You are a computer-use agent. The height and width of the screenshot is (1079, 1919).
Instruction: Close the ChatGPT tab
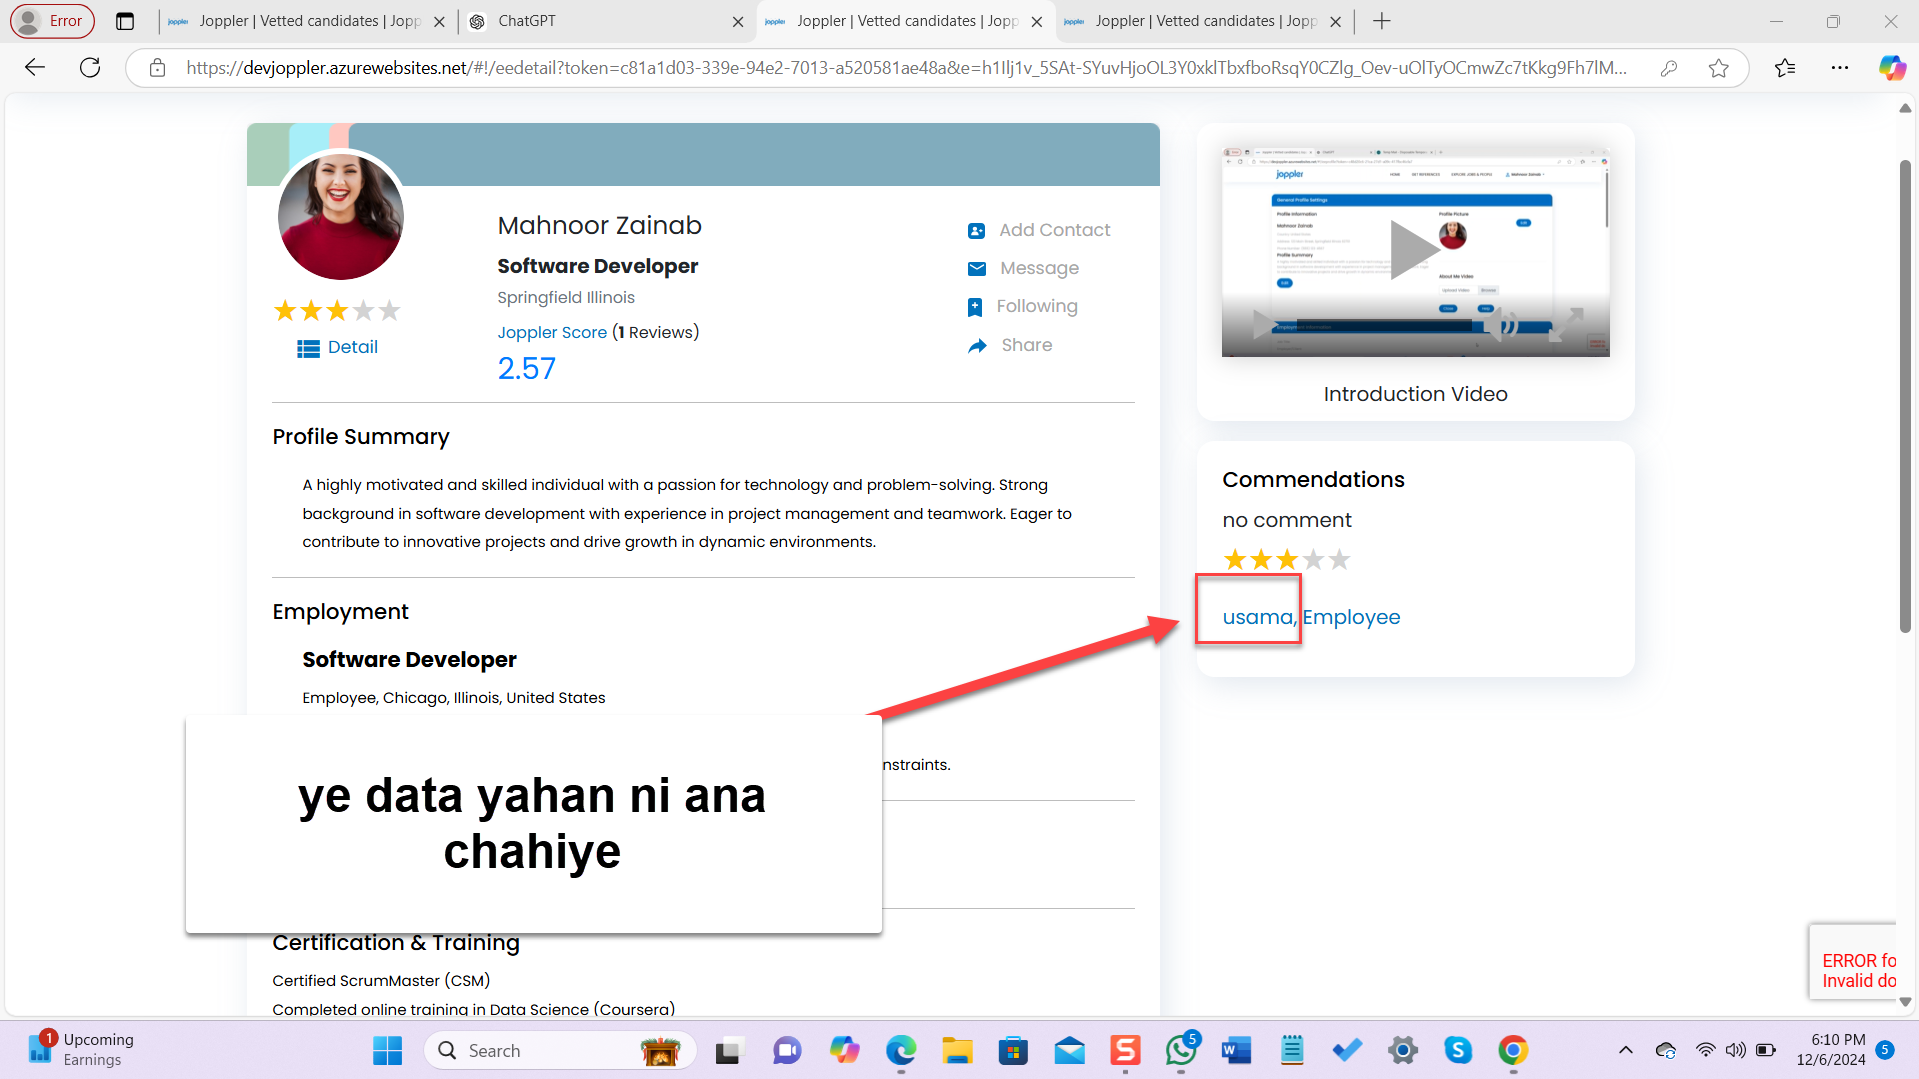[x=738, y=21]
